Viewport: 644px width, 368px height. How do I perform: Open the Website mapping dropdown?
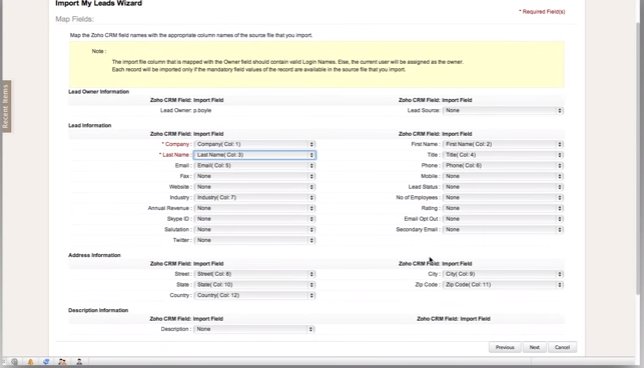coord(255,187)
